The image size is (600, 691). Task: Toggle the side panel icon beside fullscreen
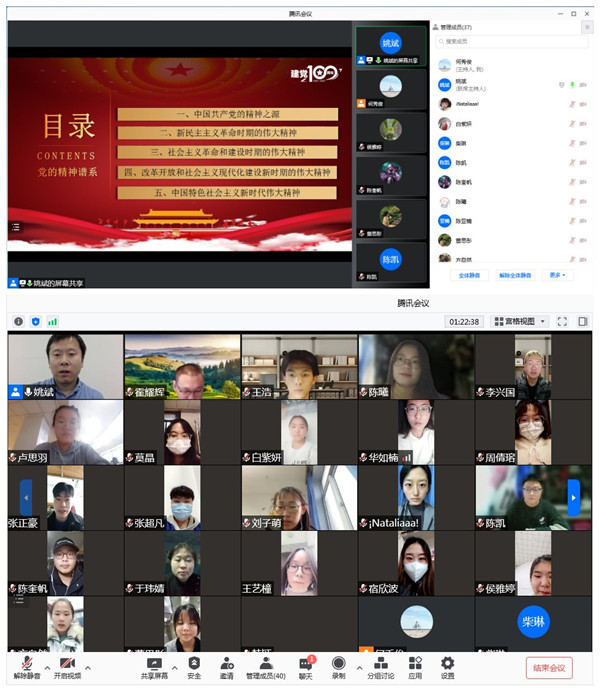[583, 321]
